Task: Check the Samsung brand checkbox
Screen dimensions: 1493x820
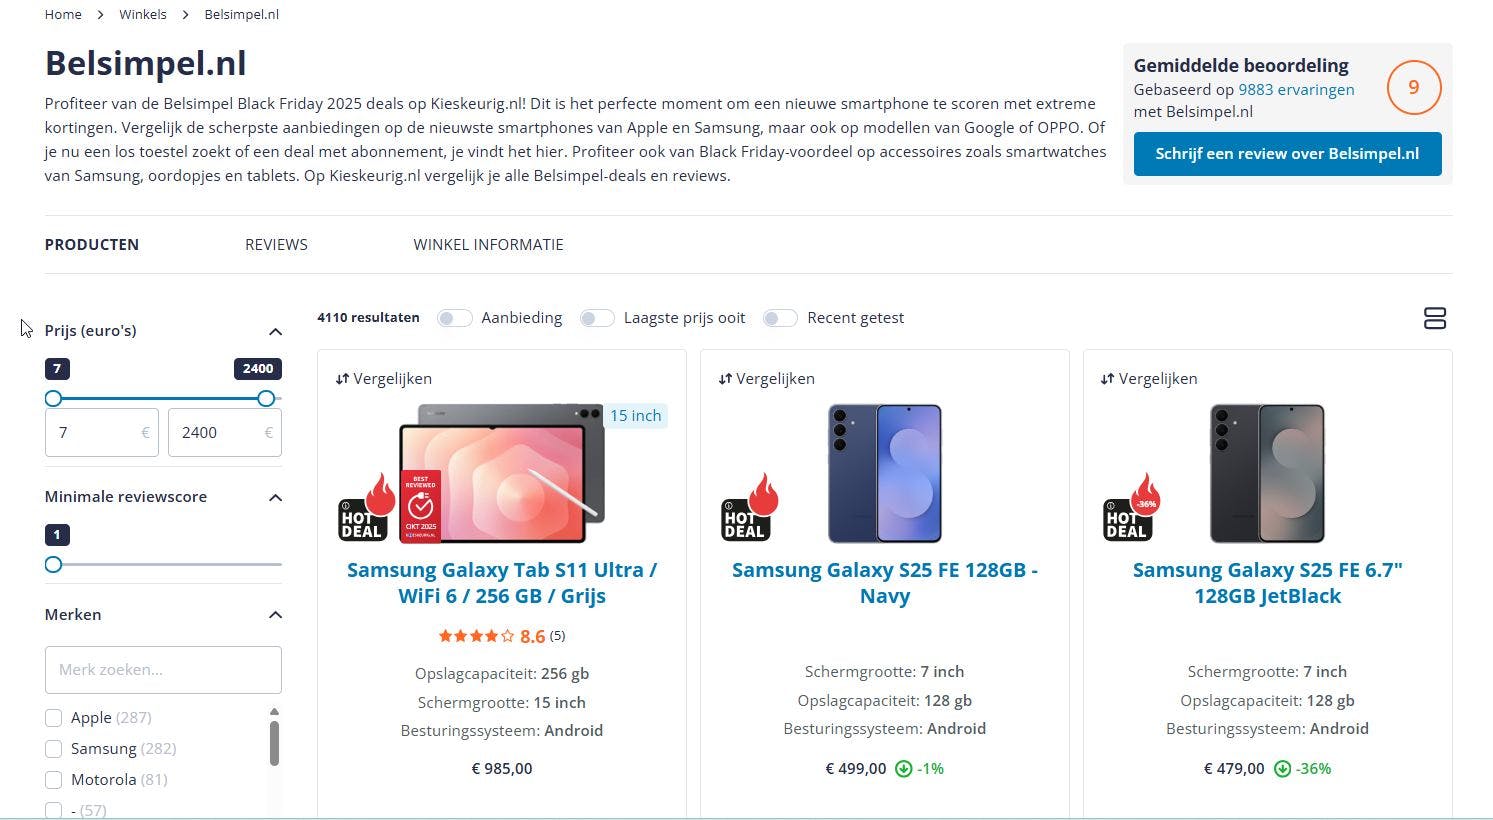Action: tap(54, 749)
